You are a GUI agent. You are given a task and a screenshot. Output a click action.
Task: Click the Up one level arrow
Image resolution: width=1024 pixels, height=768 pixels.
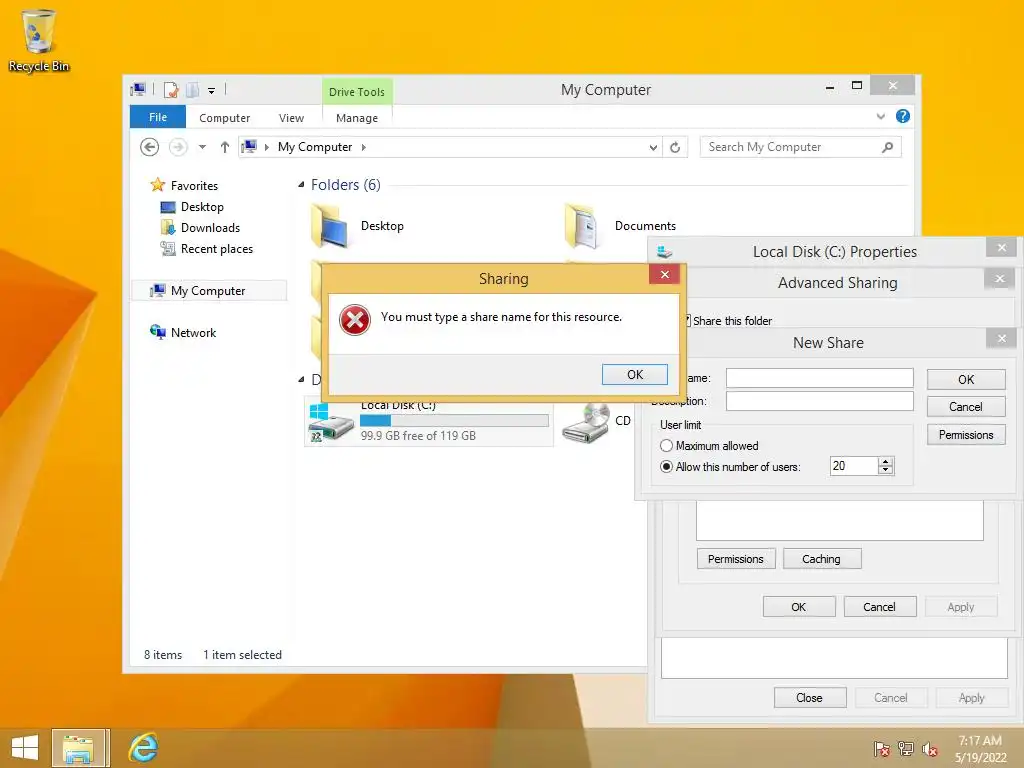point(225,147)
